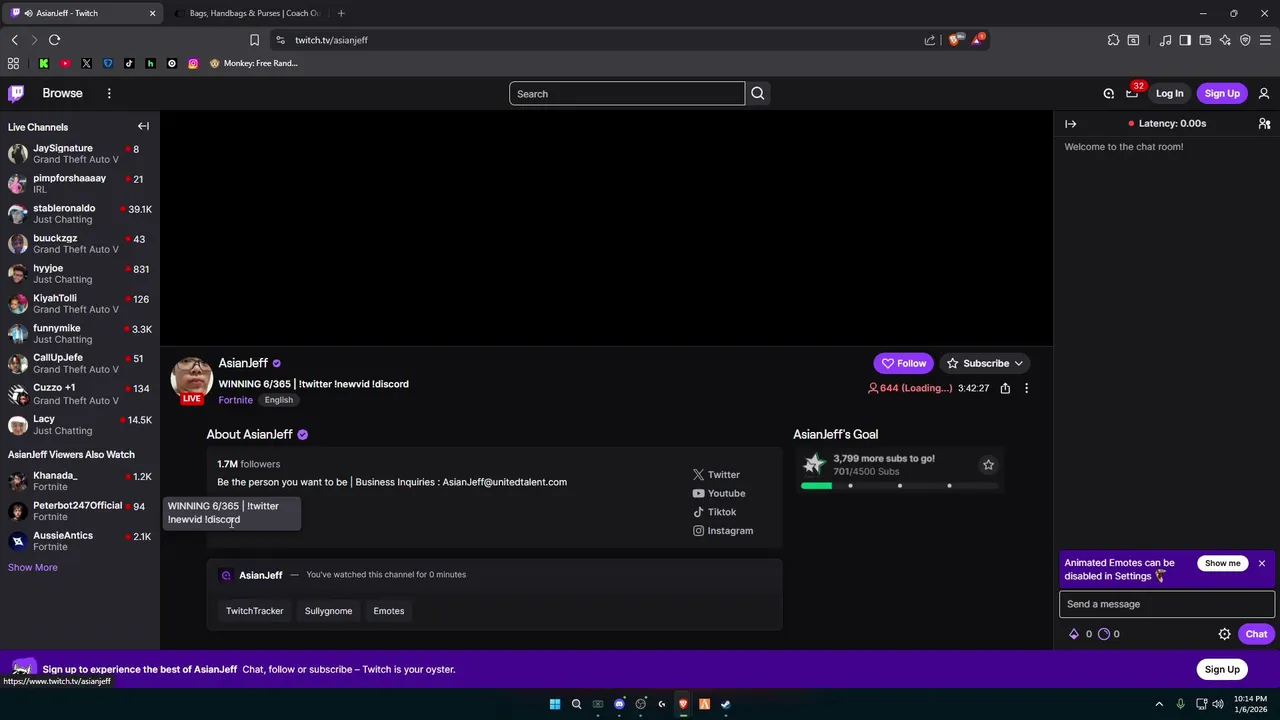Click the magnifier search button
Image resolution: width=1280 pixels, height=720 pixels.
[x=757, y=94]
